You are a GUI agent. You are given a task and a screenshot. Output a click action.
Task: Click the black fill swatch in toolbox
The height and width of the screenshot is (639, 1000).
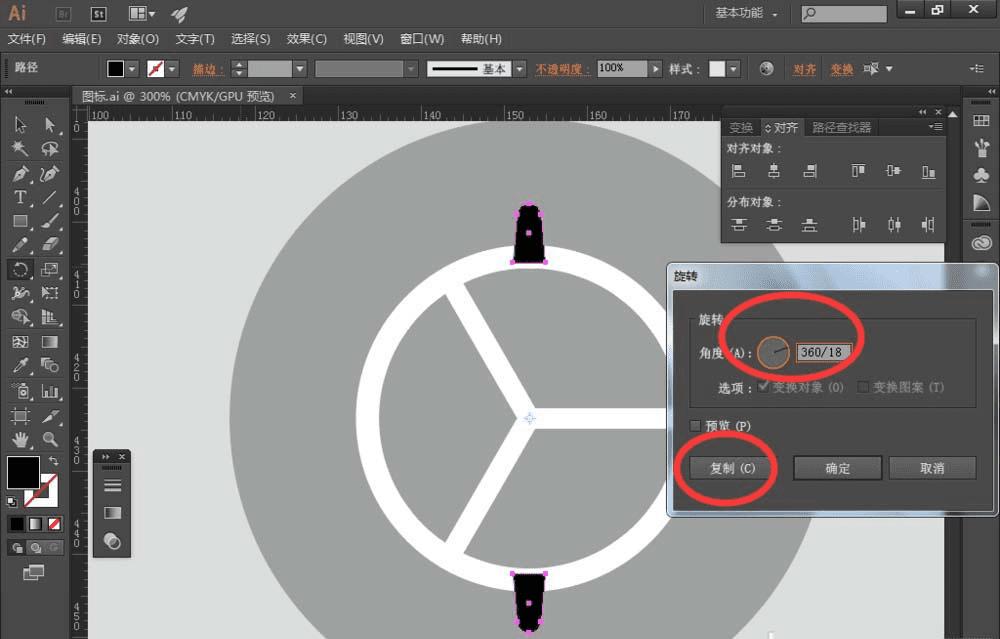click(x=23, y=473)
